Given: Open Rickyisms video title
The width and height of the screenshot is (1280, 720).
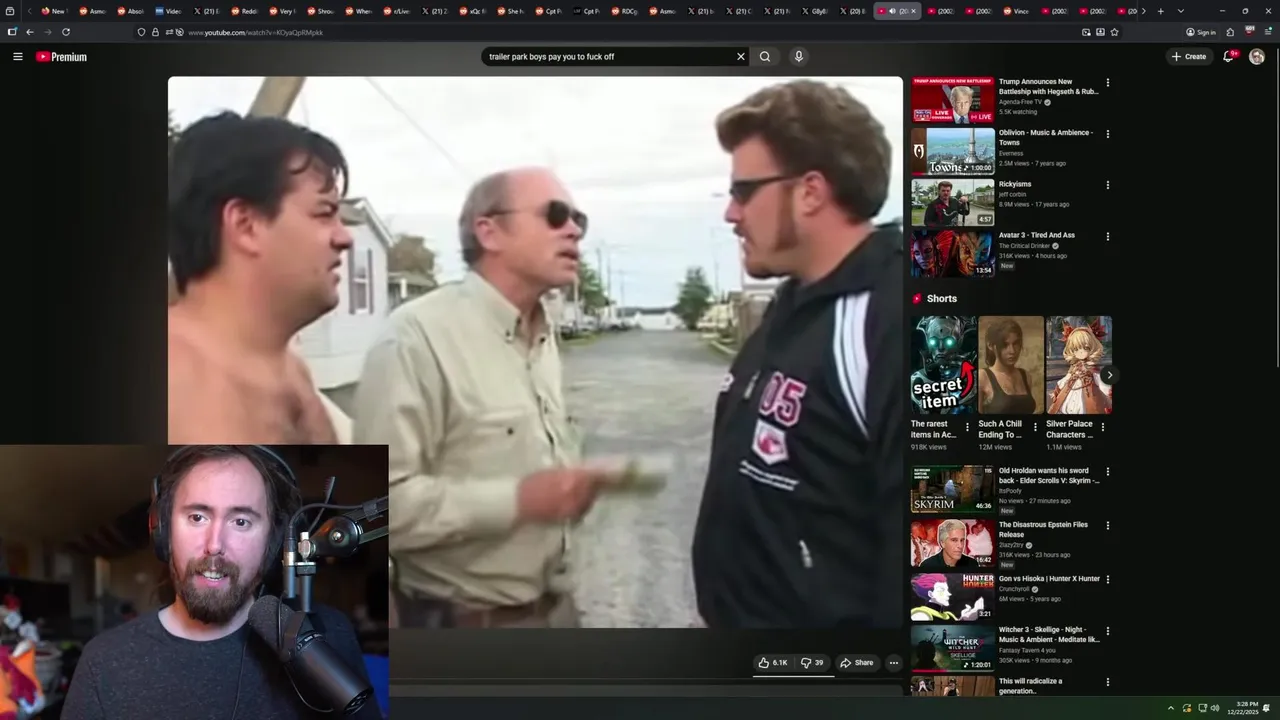Looking at the screenshot, I should [x=1016, y=184].
